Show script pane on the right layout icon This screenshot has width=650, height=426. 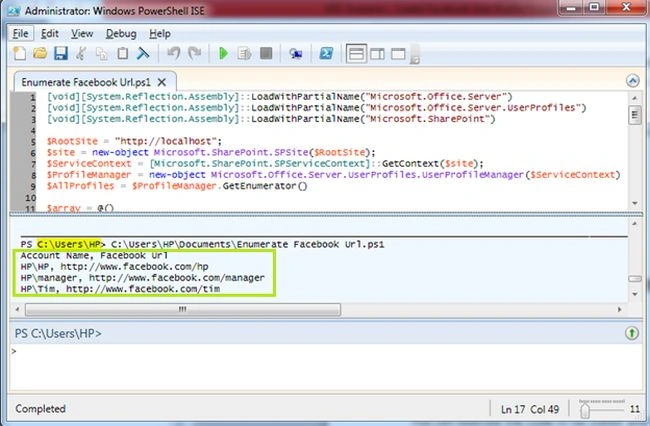click(377, 54)
